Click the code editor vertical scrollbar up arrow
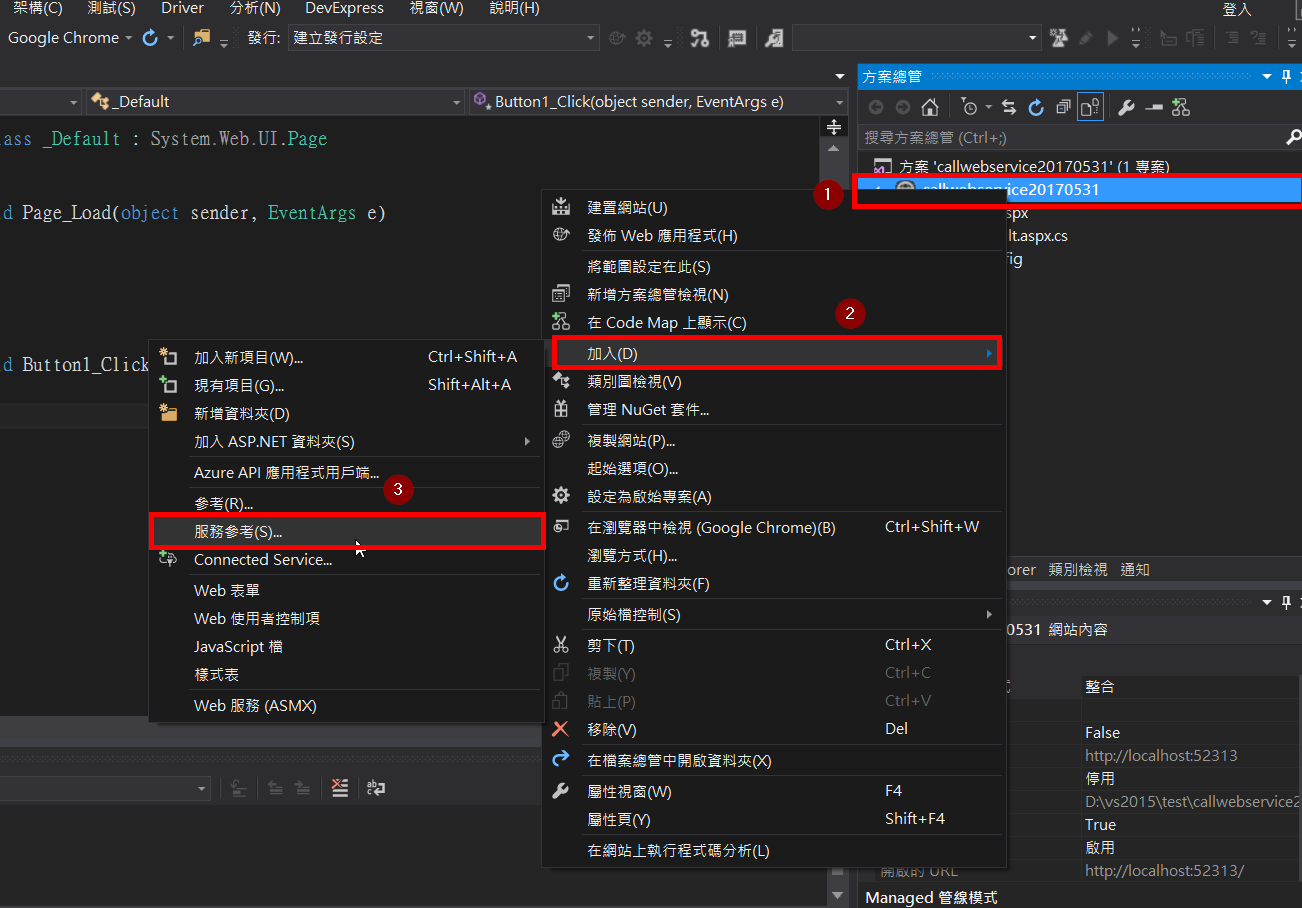The image size is (1302, 908). tap(832, 149)
